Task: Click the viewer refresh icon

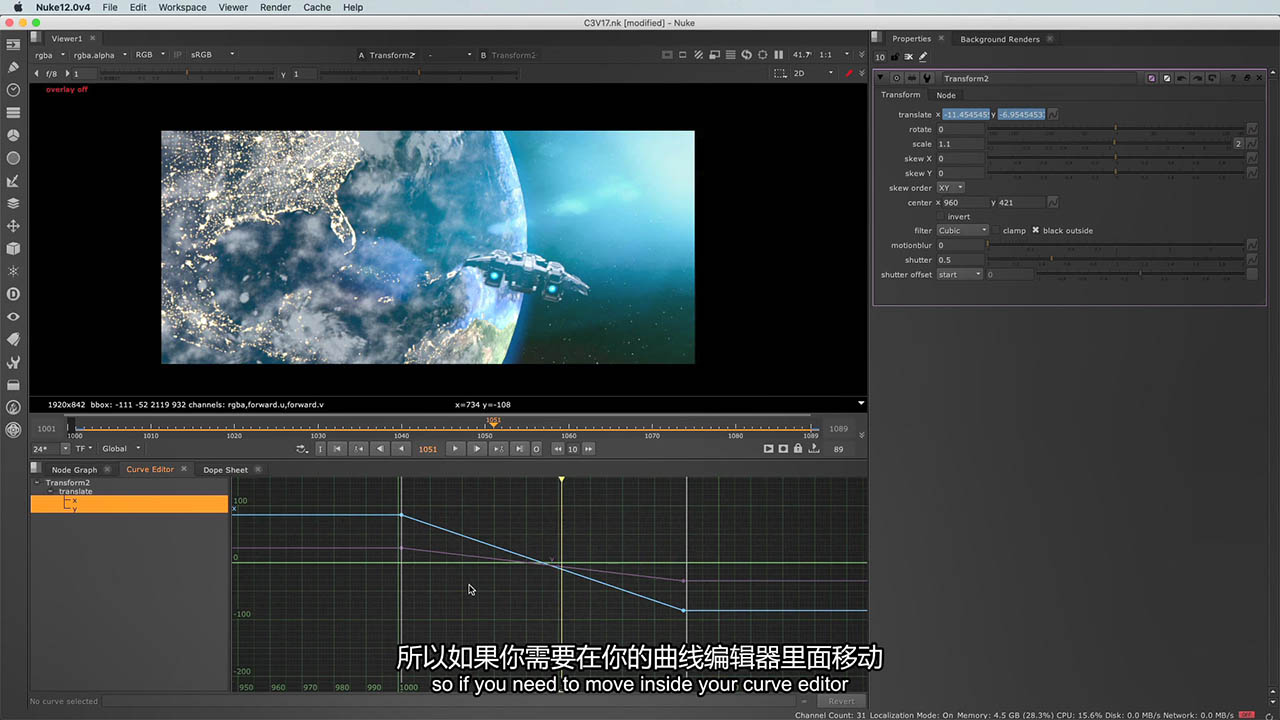Action: pyautogui.click(x=746, y=54)
